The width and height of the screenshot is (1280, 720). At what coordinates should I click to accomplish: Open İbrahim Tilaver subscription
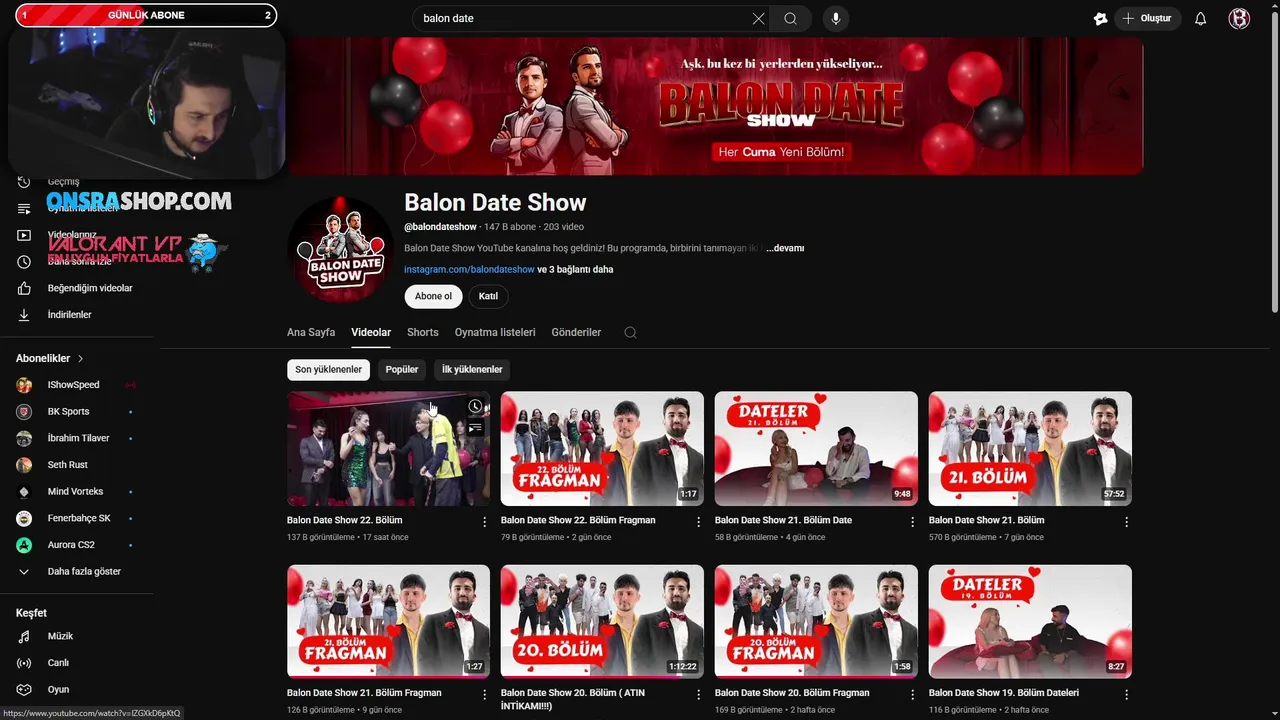[77, 438]
